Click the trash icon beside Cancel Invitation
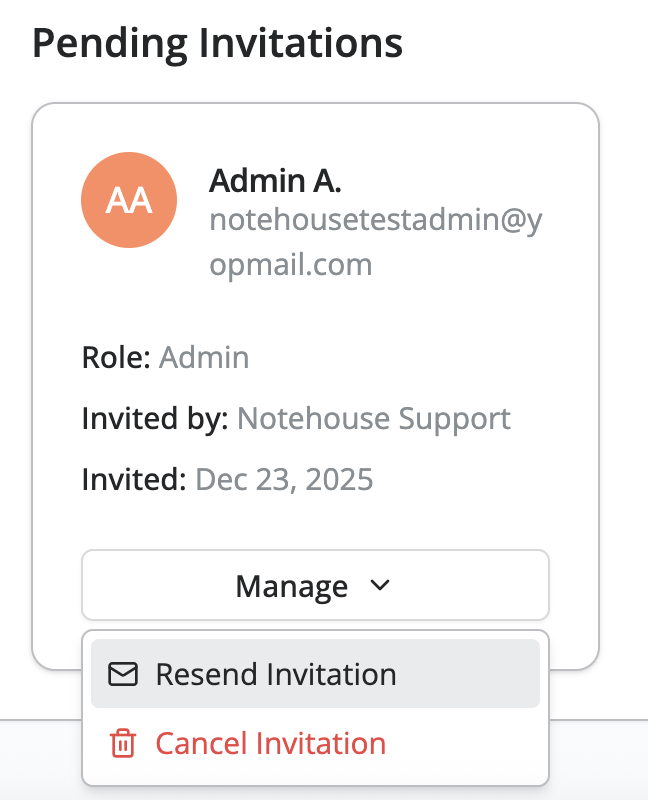Image resolution: width=648 pixels, height=800 pixels. [122, 743]
